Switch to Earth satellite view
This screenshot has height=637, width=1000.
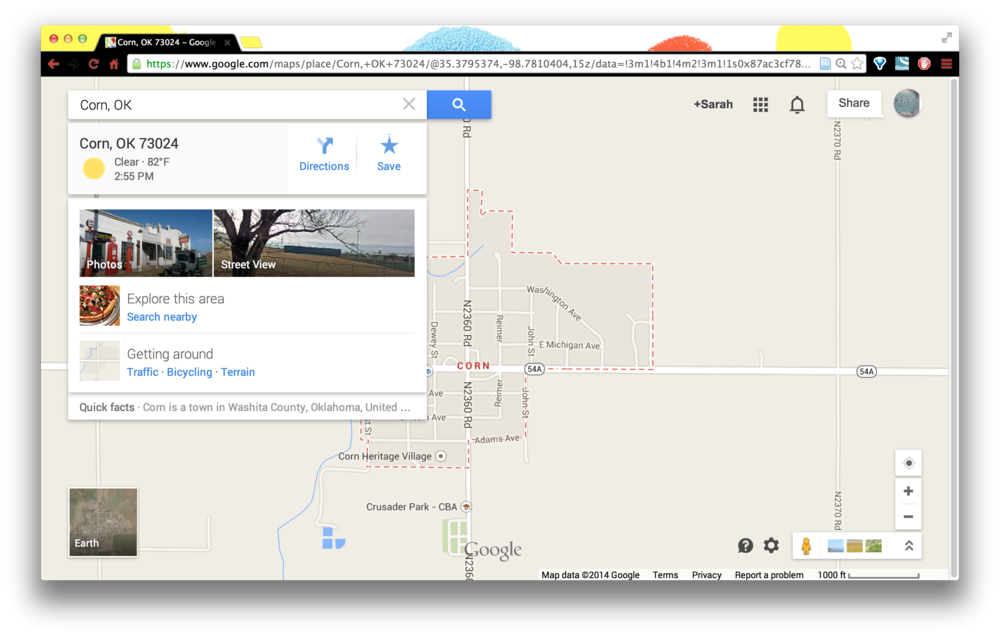pyautogui.click(x=103, y=522)
